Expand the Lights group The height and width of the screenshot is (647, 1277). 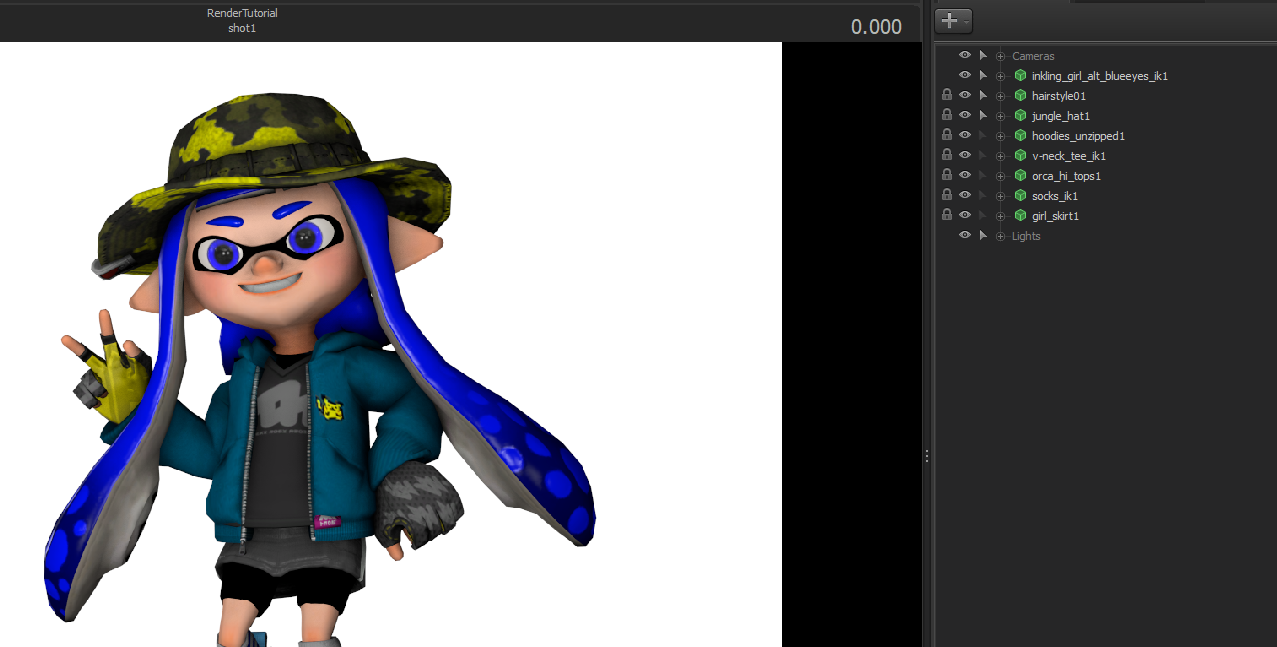1001,236
